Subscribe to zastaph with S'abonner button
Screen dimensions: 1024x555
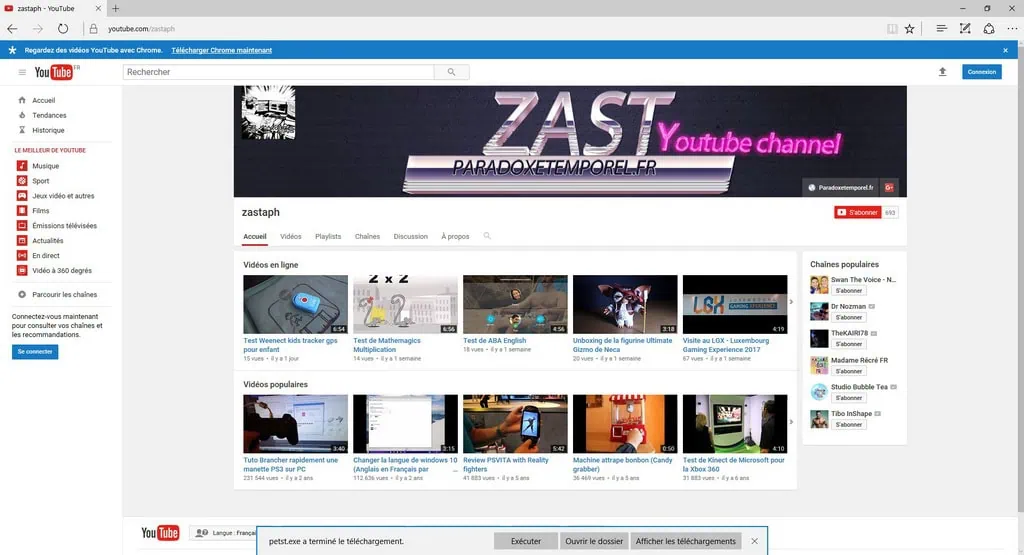point(857,212)
